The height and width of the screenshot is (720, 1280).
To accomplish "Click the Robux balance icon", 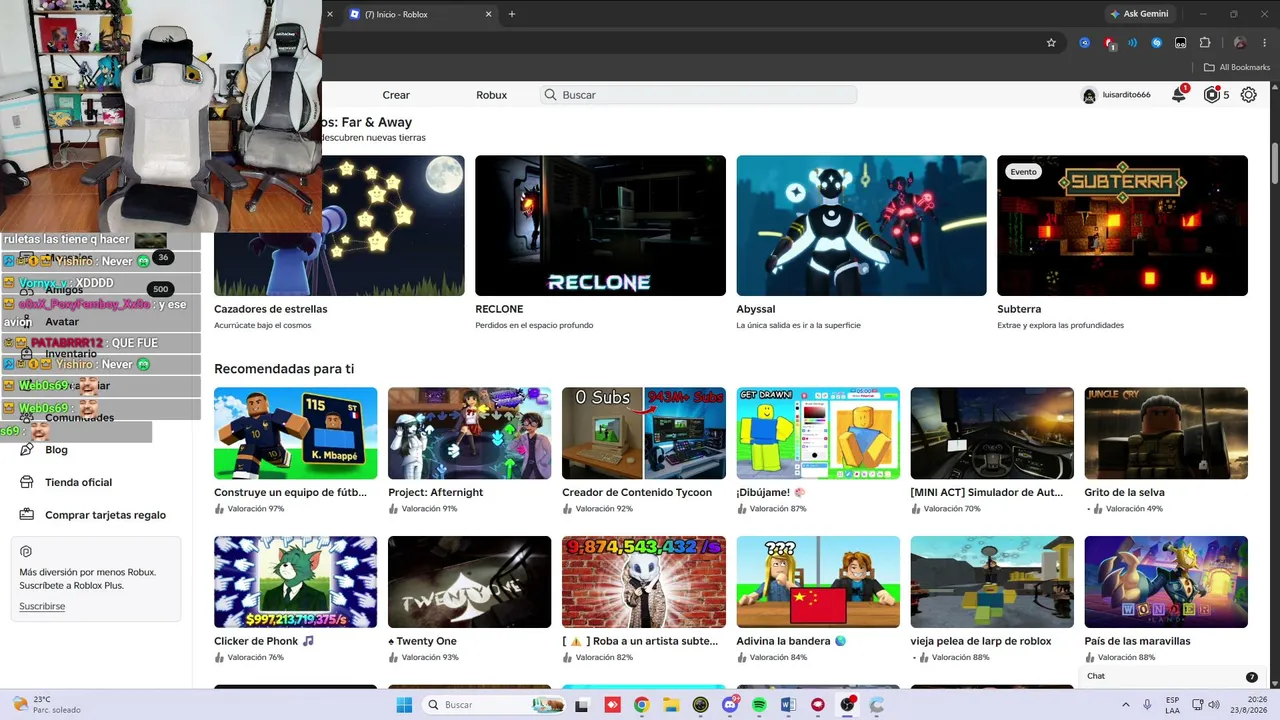I will point(1212,95).
